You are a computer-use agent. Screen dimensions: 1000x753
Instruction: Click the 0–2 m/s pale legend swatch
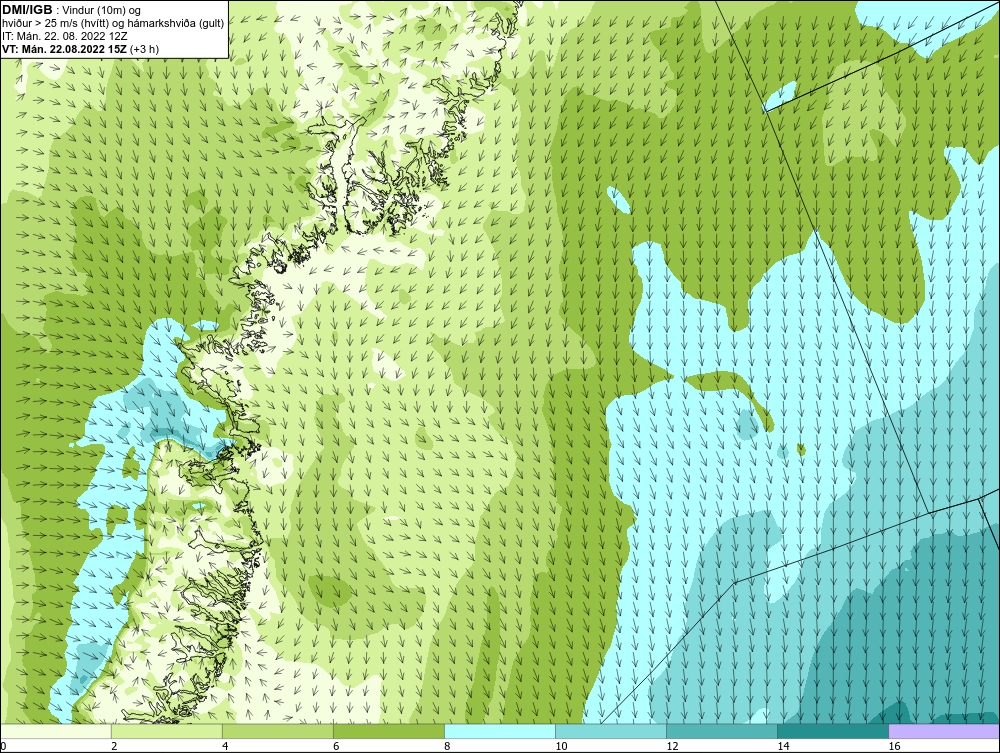pos(56,731)
